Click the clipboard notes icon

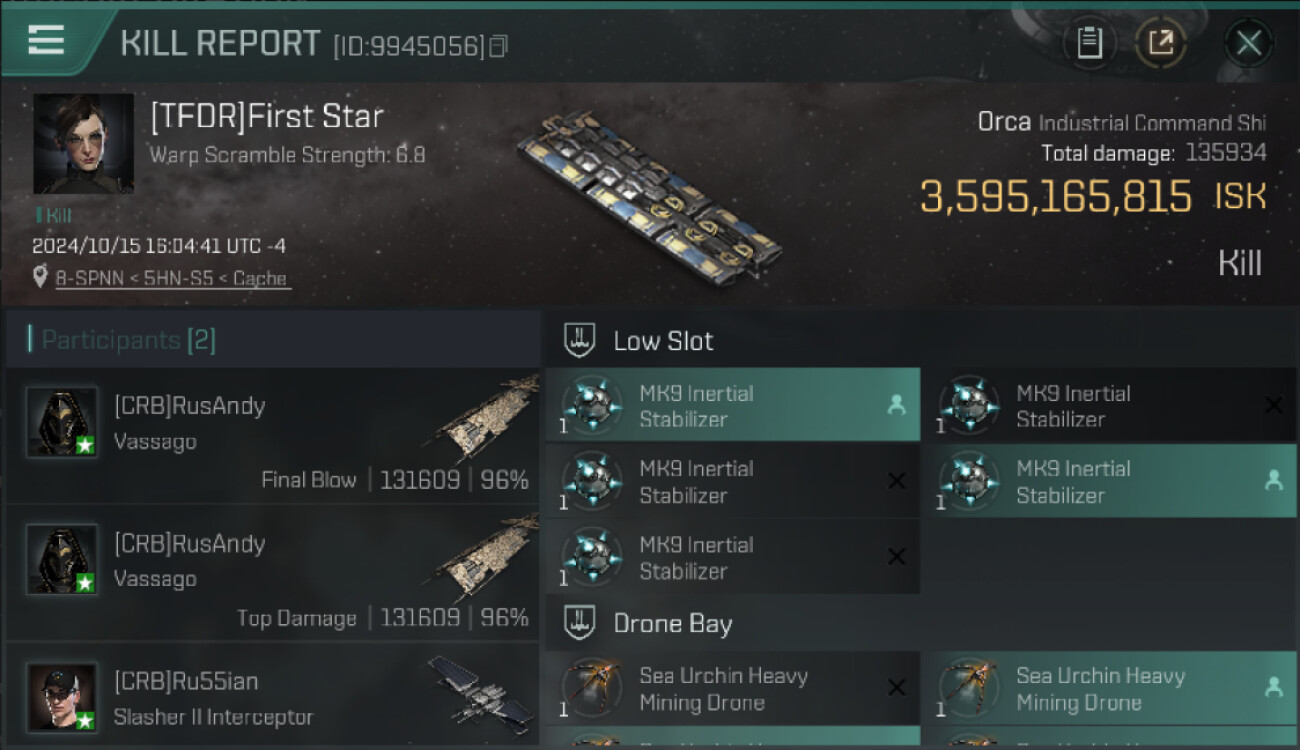(x=1089, y=43)
